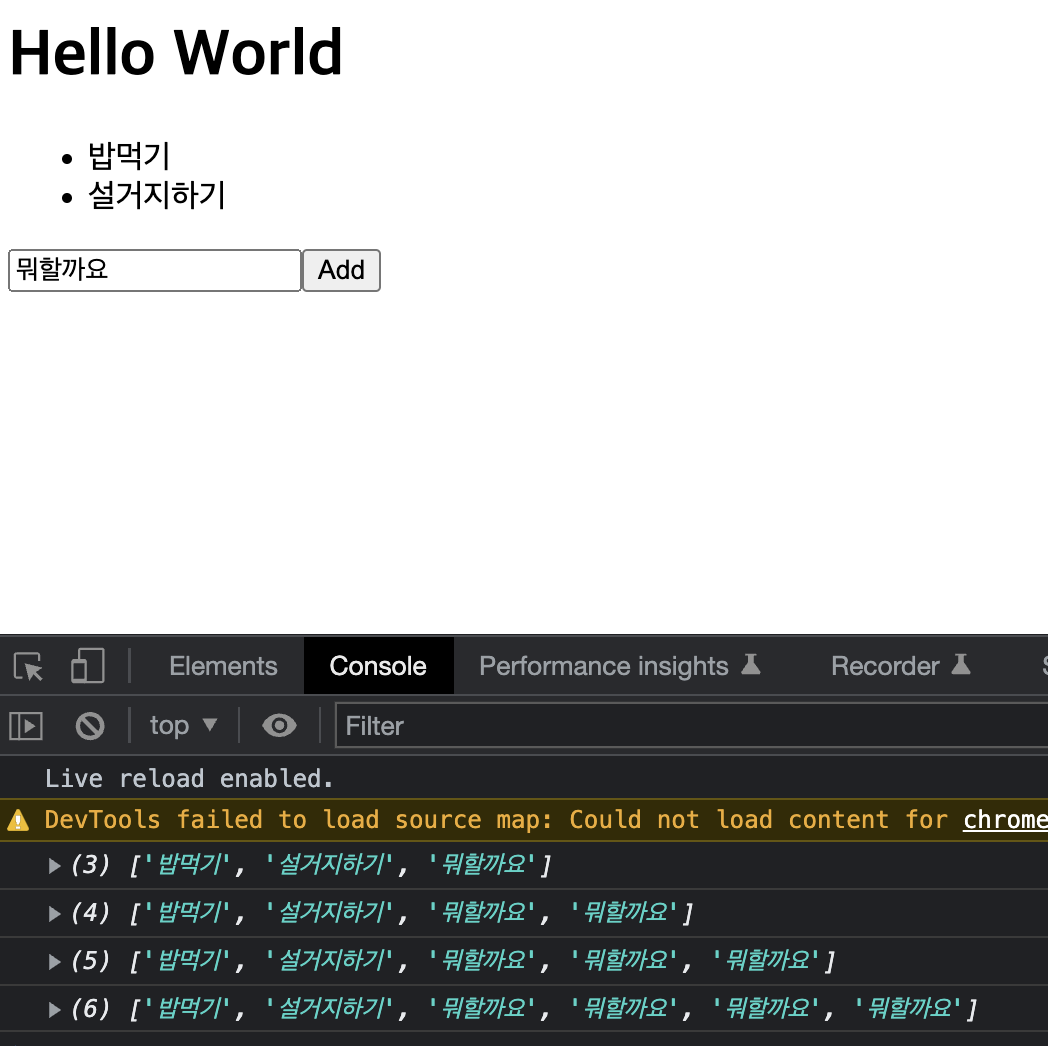Expand the (6) array log entry
This screenshot has width=1048, height=1046.
pyautogui.click(x=55, y=1009)
